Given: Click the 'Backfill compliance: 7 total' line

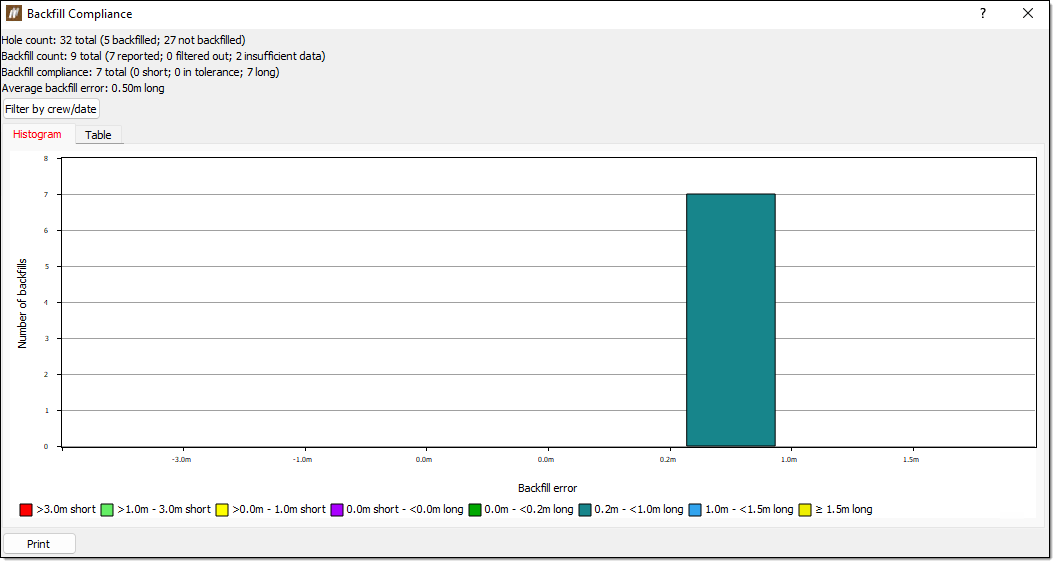Looking at the screenshot, I should (141, 72).
